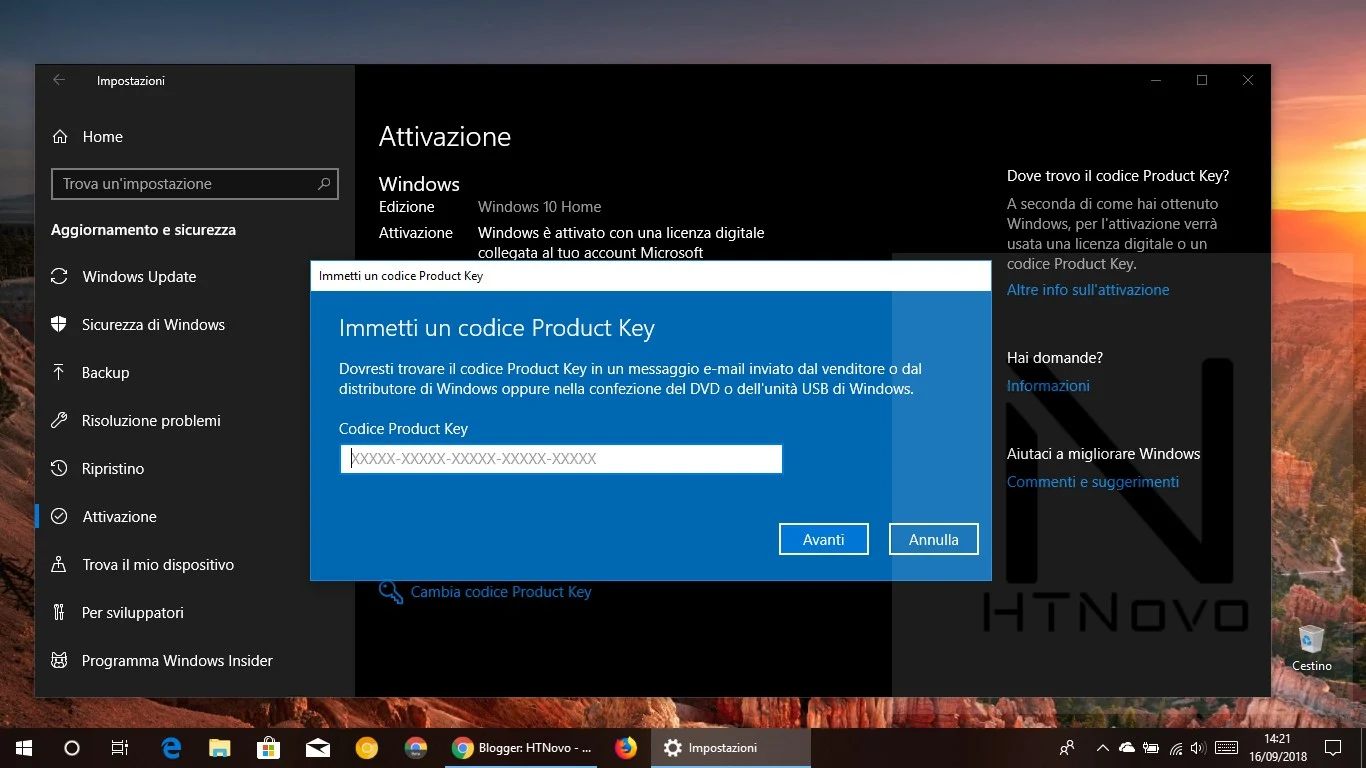1366x768 pixels.
Task: Open Action Center notifications icon
Action: (x=1332, y=748)
